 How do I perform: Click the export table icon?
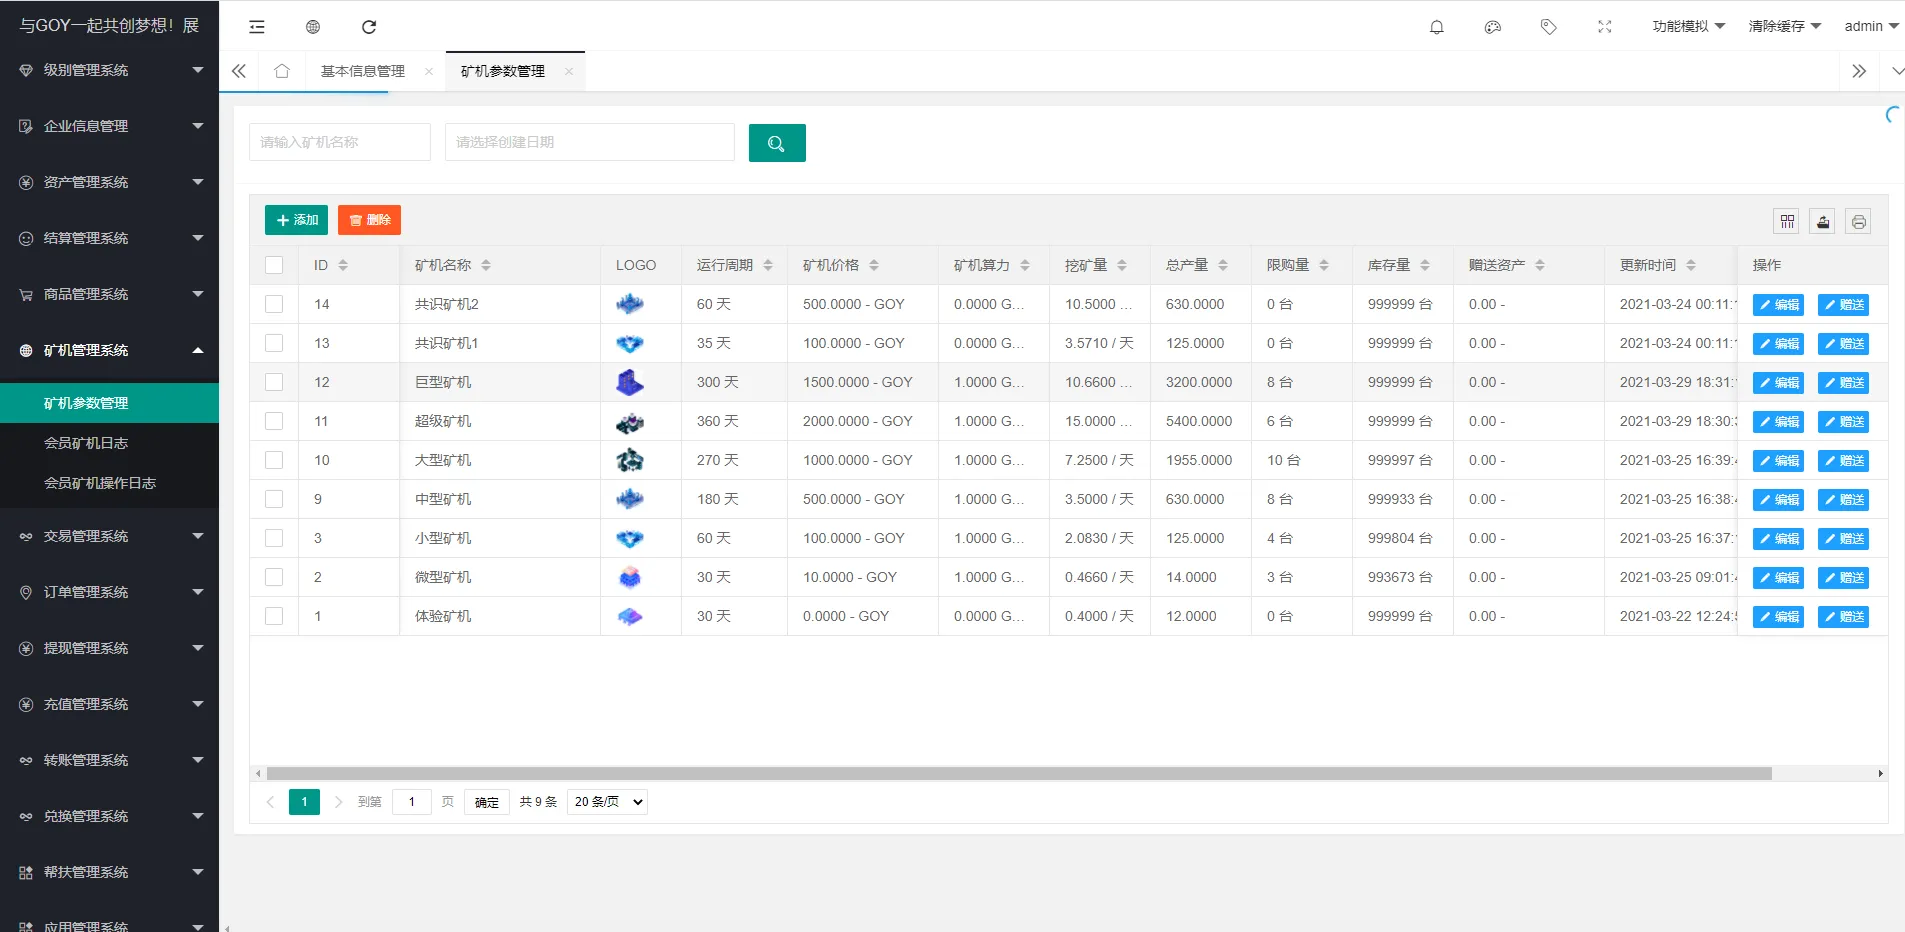[1823, 222]
